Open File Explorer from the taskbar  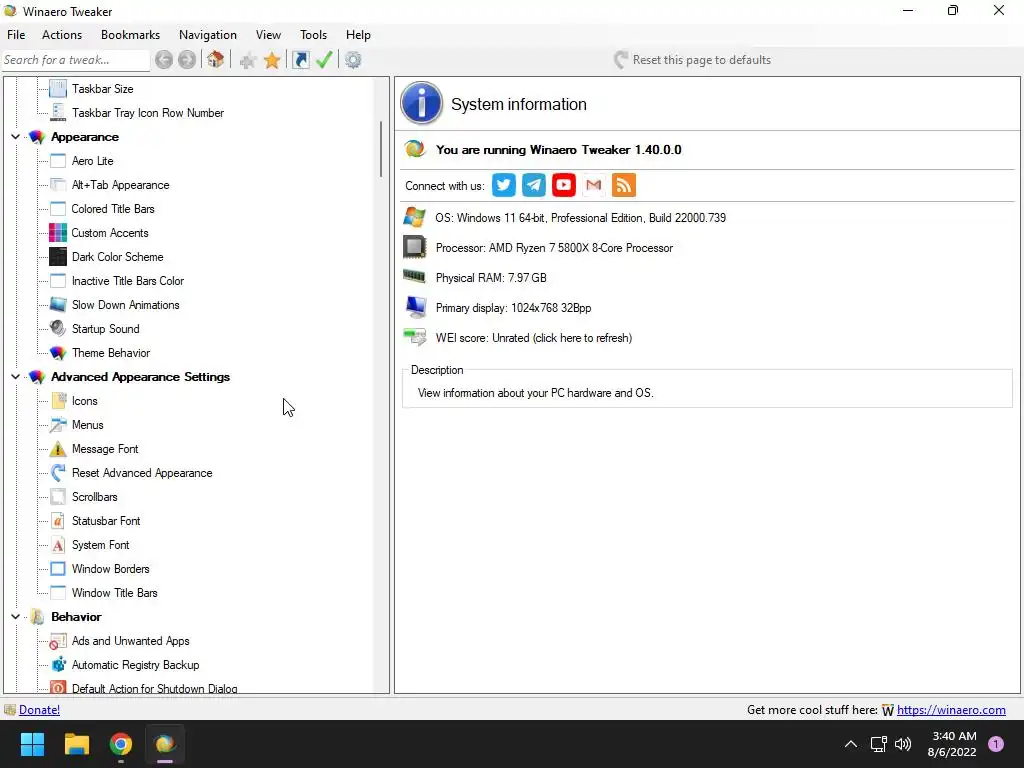pos(76,744)
